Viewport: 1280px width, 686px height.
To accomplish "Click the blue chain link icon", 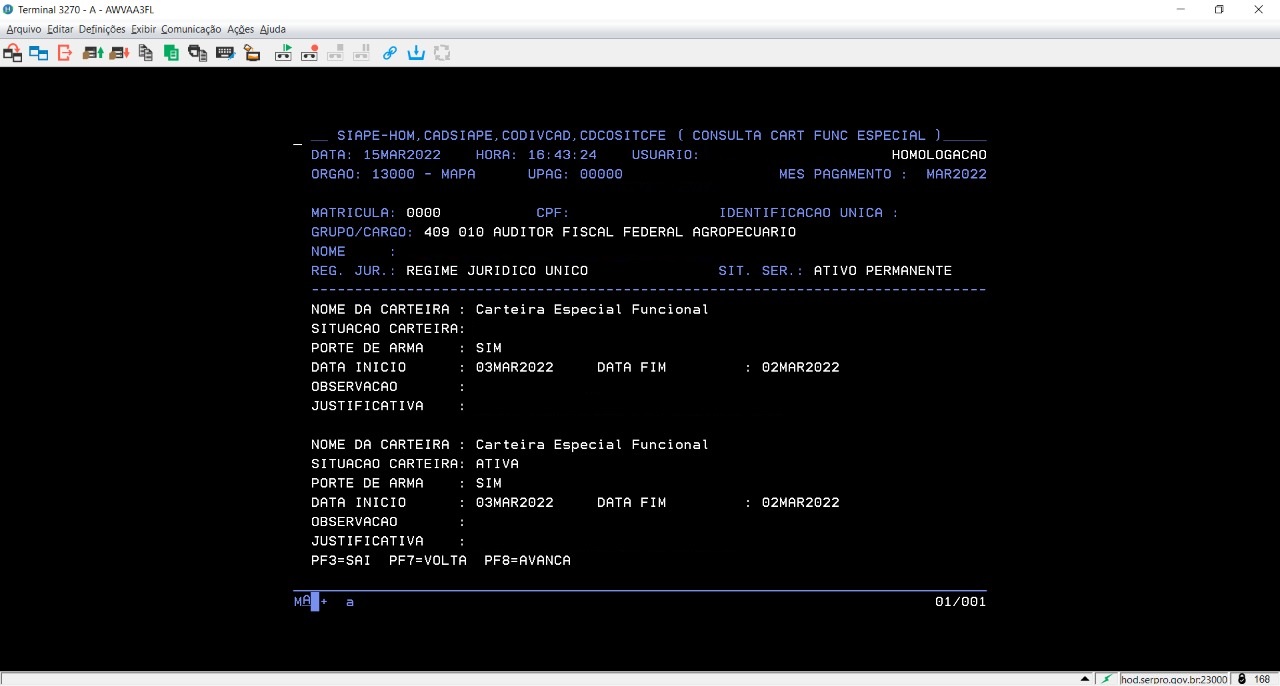I will [390, 53].
